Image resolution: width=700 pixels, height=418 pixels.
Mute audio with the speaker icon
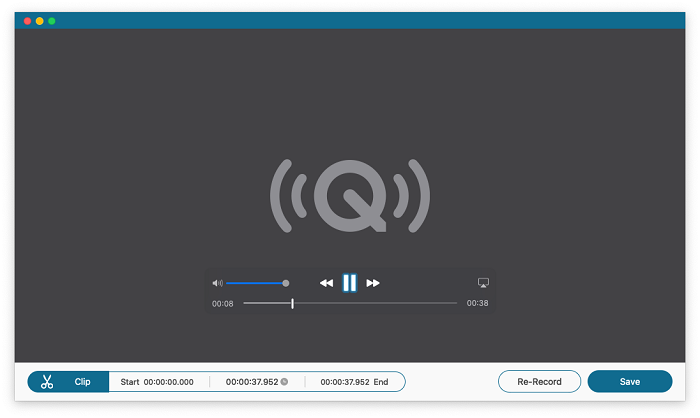tap(217, 283)
